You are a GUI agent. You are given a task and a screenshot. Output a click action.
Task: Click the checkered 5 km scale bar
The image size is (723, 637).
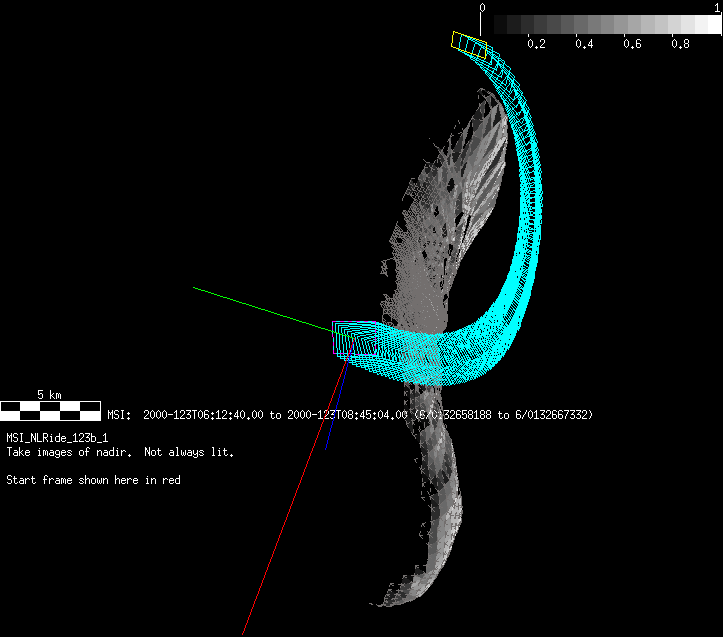(50, 410)
